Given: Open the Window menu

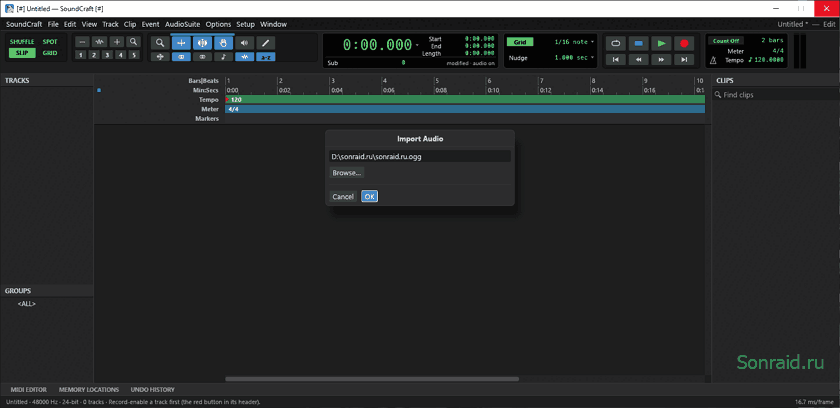Looking at the screenshot, I should click(x=273, y=24).
